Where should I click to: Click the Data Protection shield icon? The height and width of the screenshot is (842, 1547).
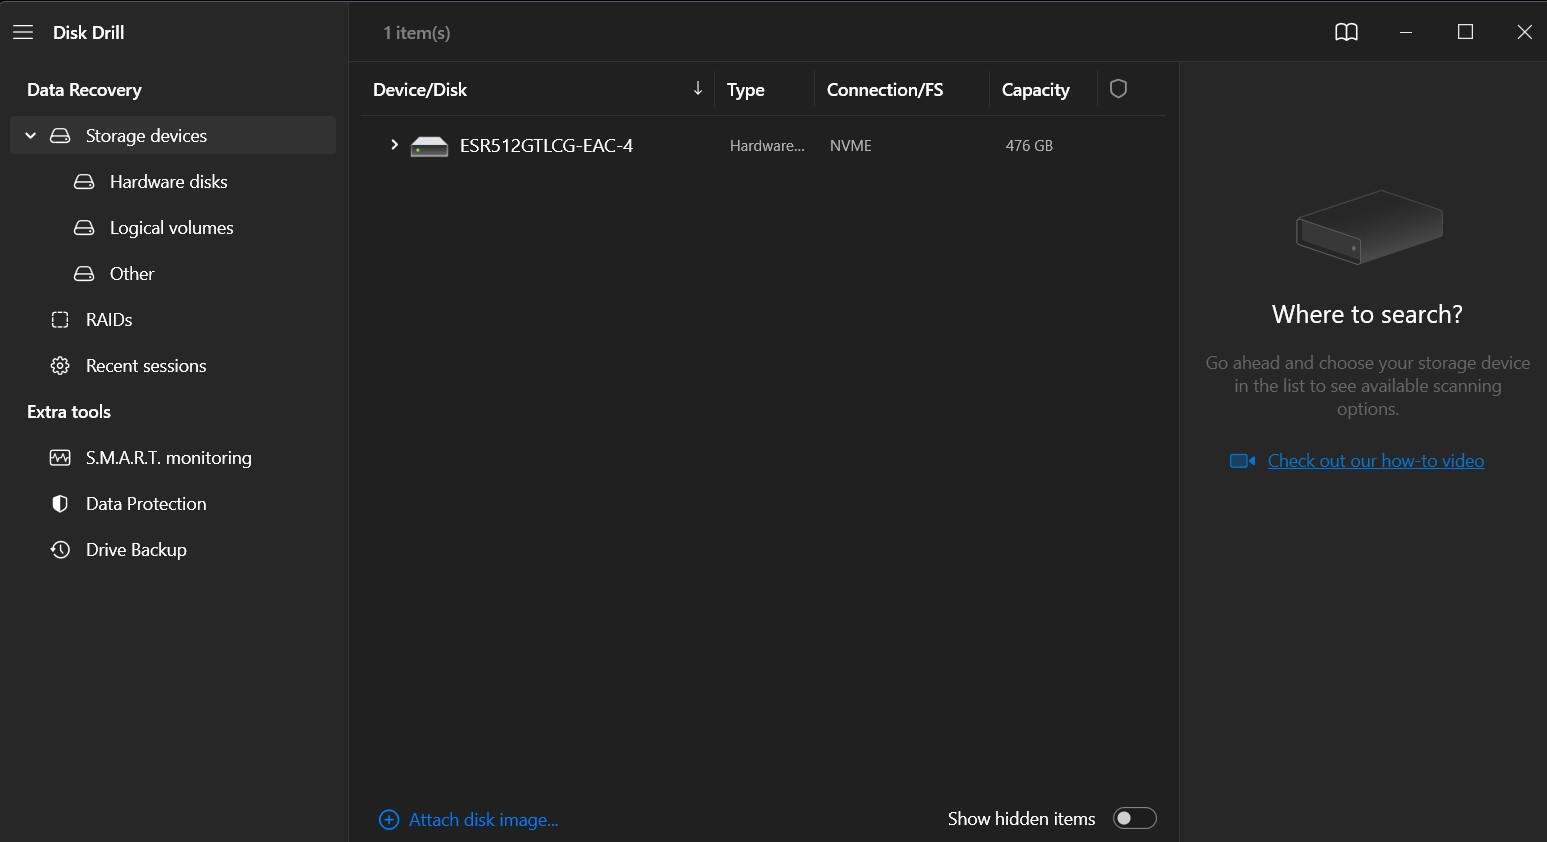pos(60,504)
